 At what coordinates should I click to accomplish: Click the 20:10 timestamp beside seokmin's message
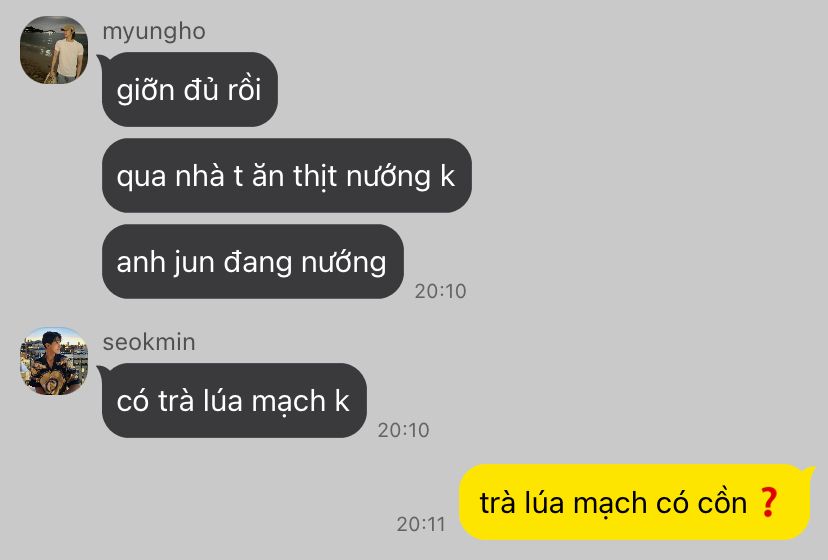403,430
